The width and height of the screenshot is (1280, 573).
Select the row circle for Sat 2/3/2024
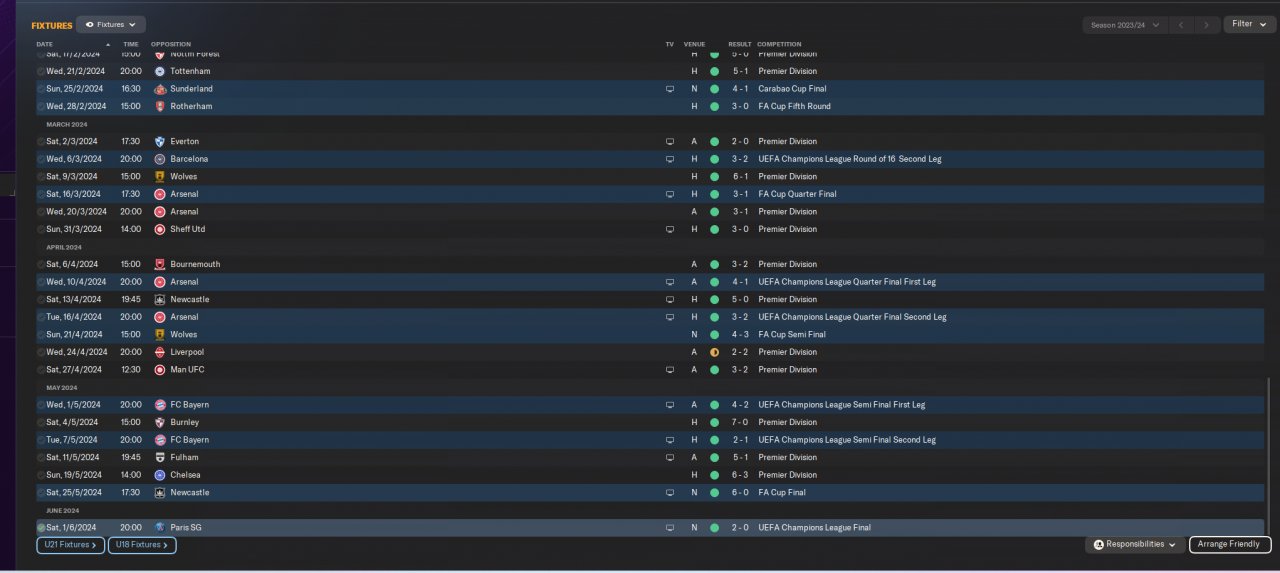click(41, 141)
